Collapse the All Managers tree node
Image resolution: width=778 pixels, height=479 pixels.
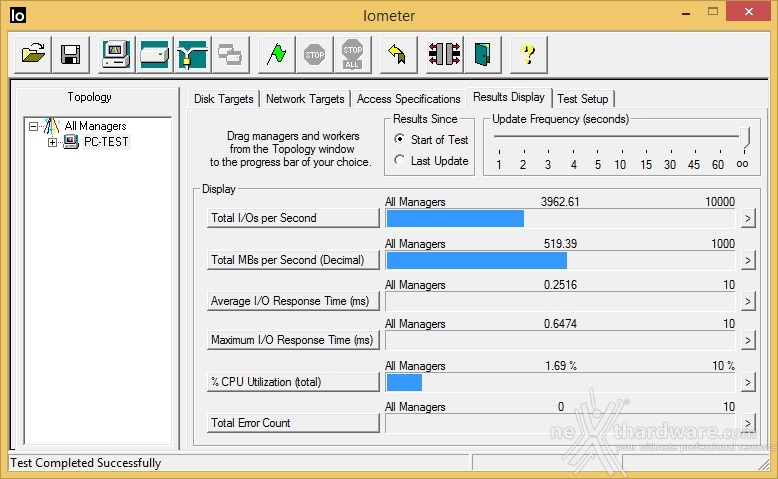(x=33, y=126)
